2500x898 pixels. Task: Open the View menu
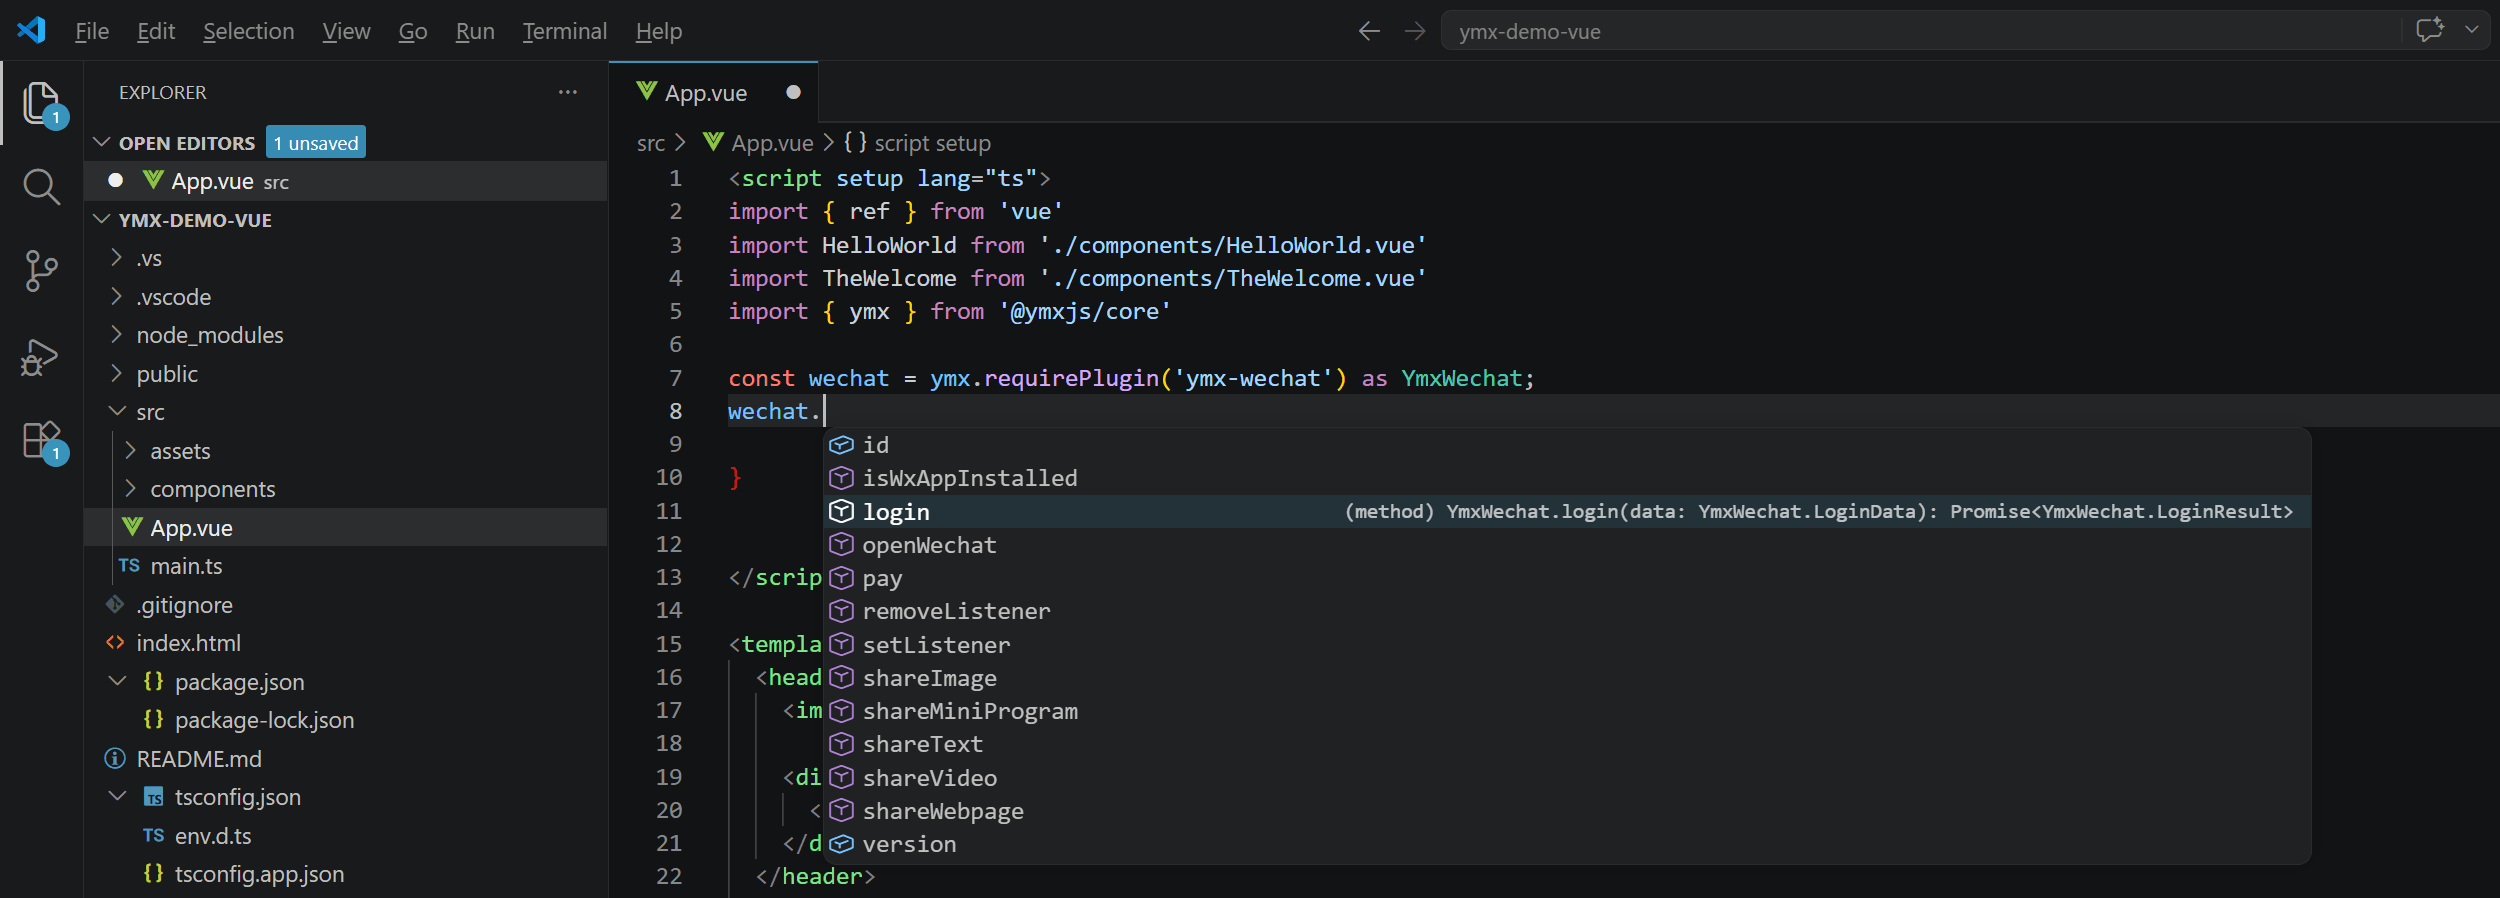pyautogui.click(x=346, y=31)
